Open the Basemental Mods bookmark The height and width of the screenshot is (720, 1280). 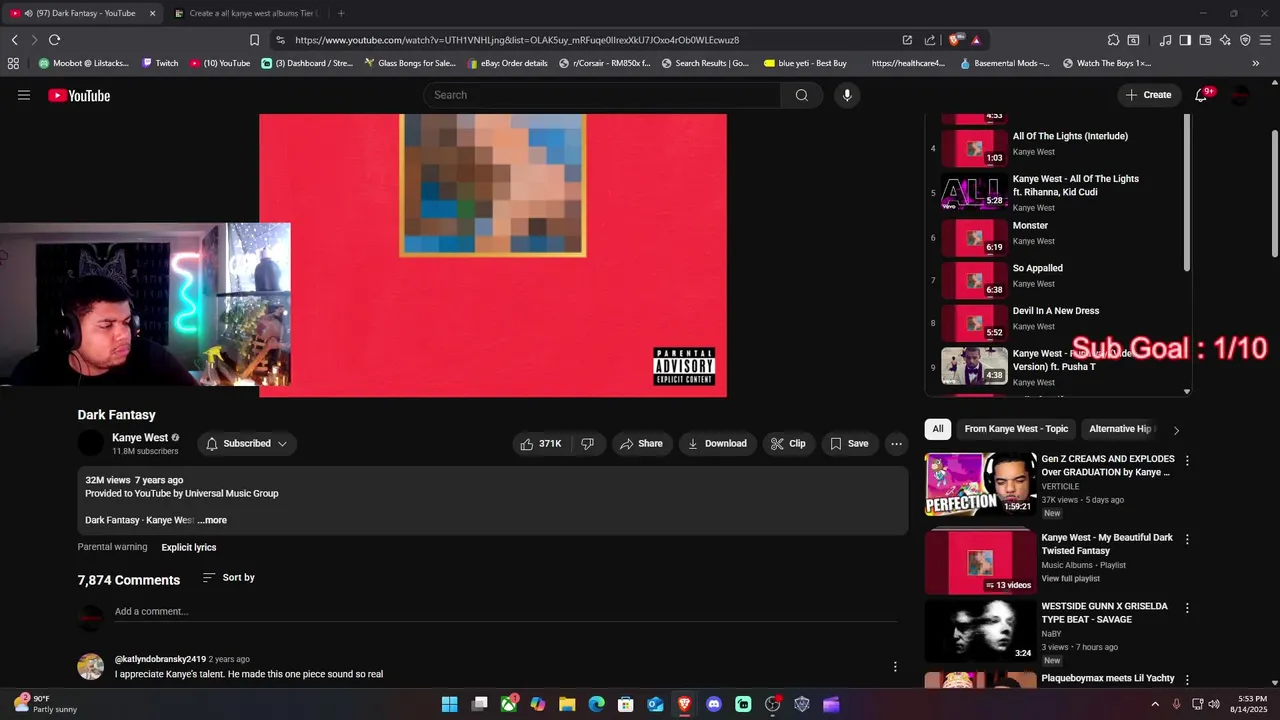point(1004,63)
